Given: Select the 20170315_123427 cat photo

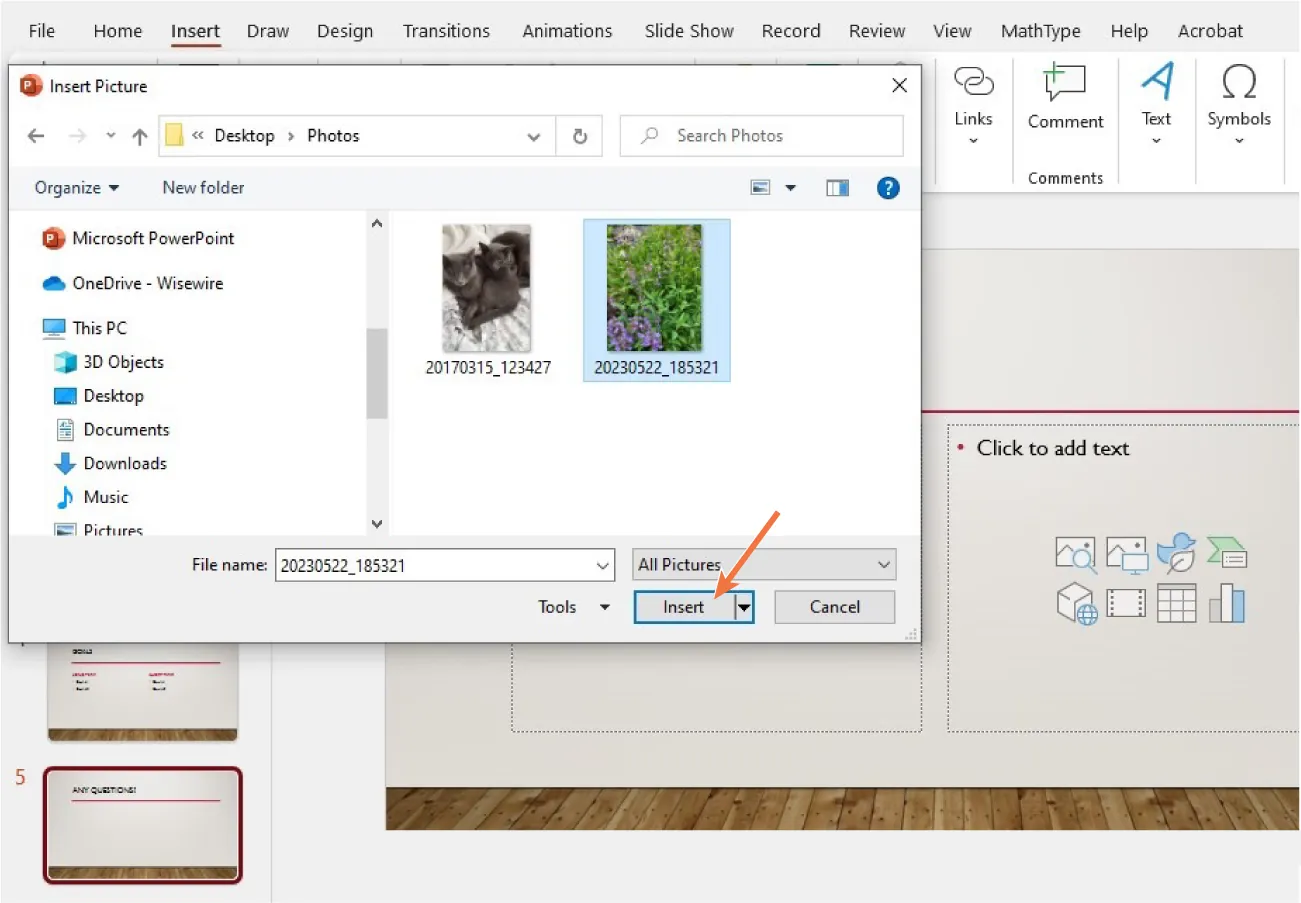Looking at the screenshot, I should pos(487,288).
